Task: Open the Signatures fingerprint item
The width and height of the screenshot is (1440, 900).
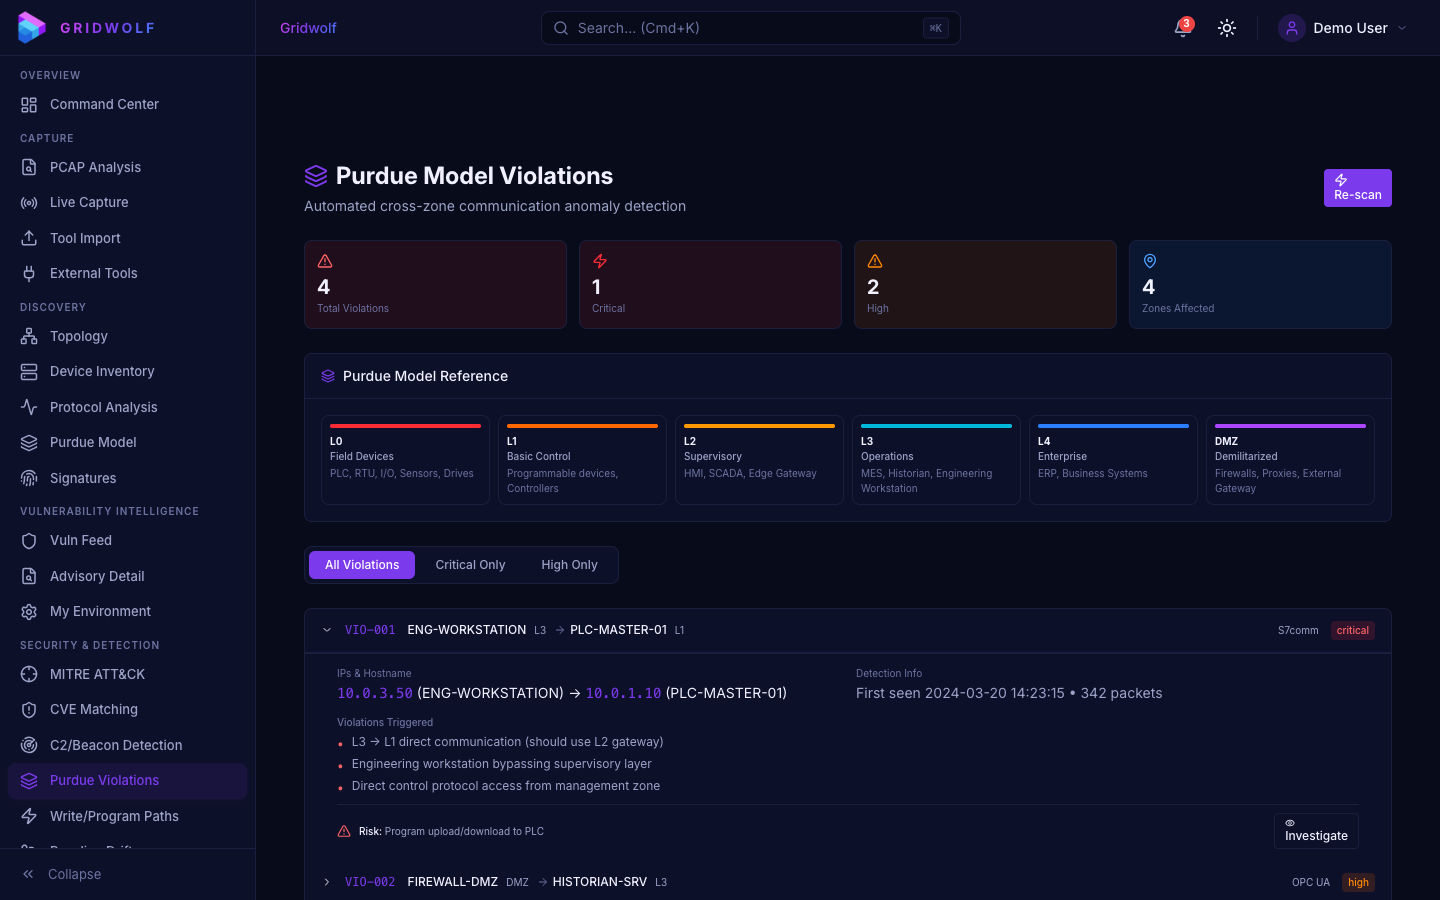Action: coord(83,478)
